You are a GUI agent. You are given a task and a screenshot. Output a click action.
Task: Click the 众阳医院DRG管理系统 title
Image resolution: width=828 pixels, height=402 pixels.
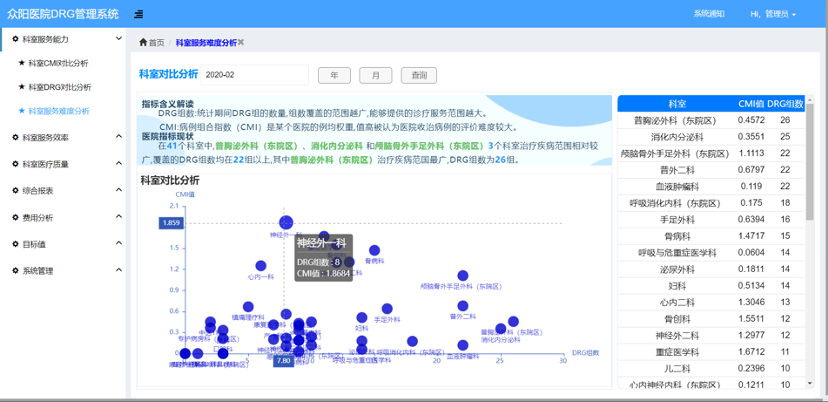coord(62,14)
